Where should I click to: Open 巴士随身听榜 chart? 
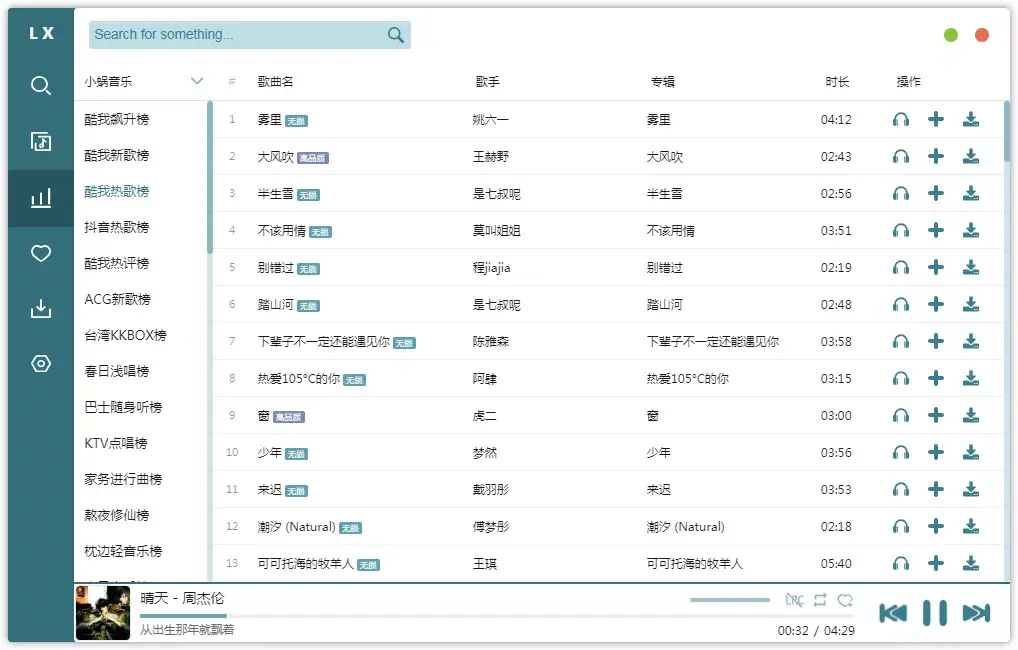(x=123, y=407)
